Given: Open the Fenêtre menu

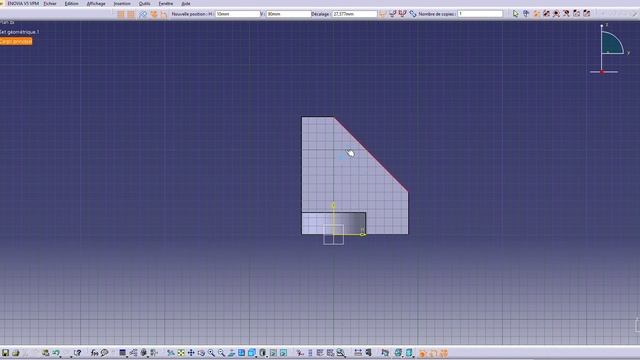Looking at the screenshot, I should pos(166,3).
